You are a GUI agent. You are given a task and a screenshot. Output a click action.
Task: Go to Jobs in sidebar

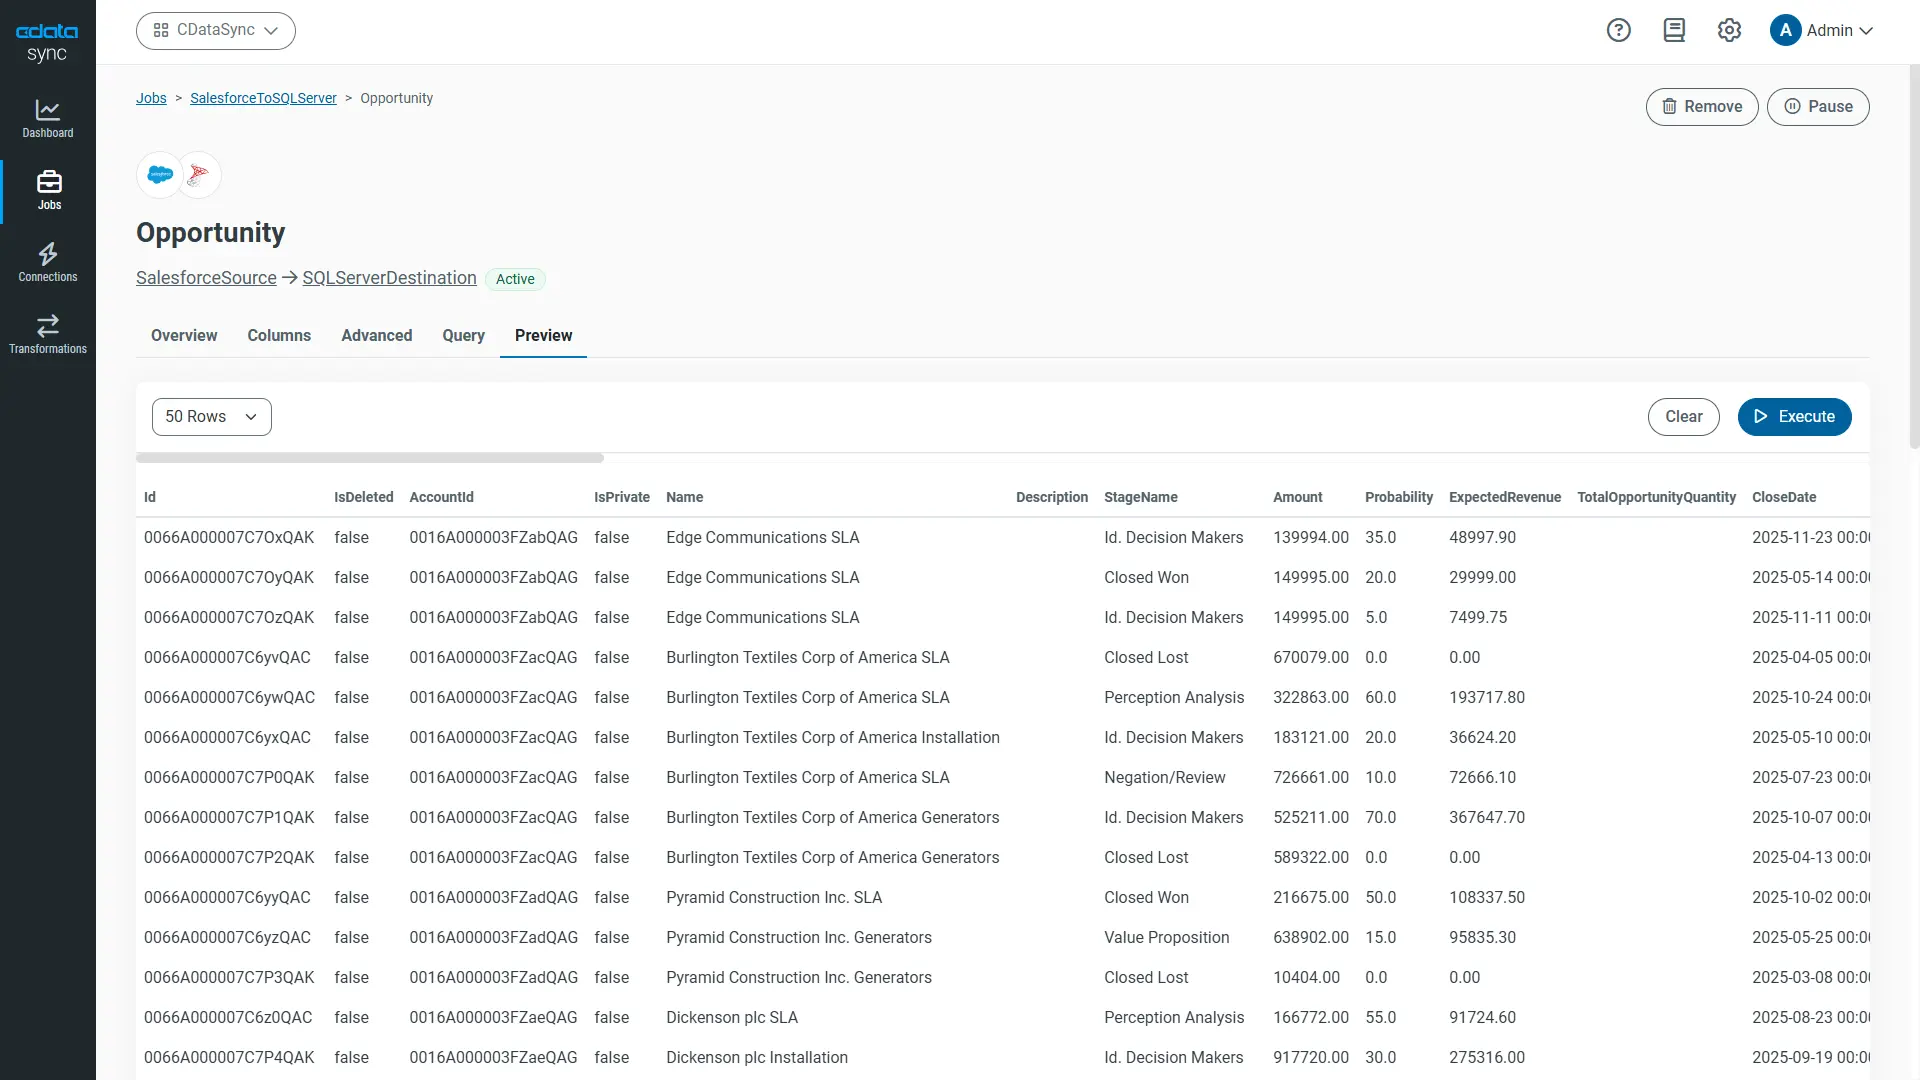tap(48, 190)
